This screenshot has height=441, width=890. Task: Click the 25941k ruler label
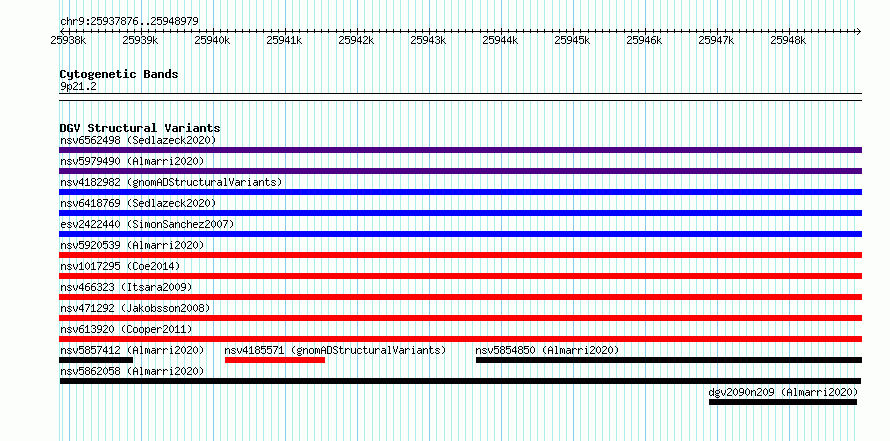click(284, 40)
